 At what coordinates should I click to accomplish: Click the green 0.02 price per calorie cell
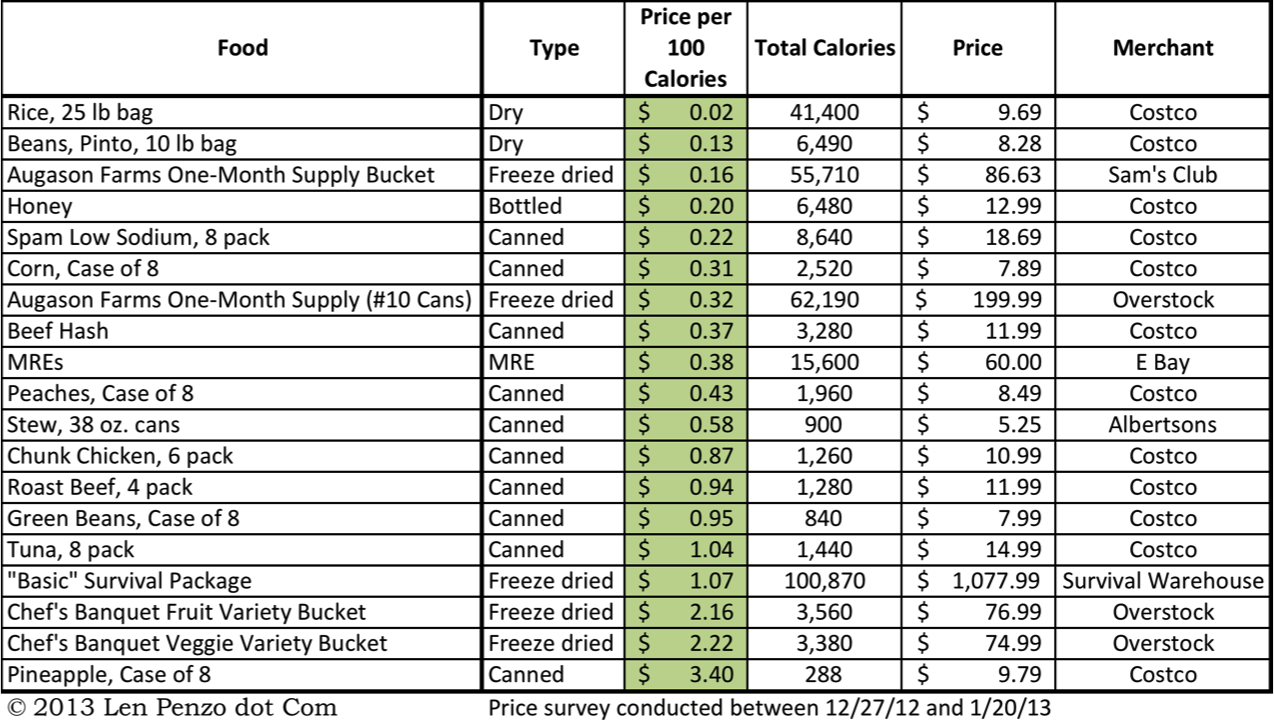point(686,113)
